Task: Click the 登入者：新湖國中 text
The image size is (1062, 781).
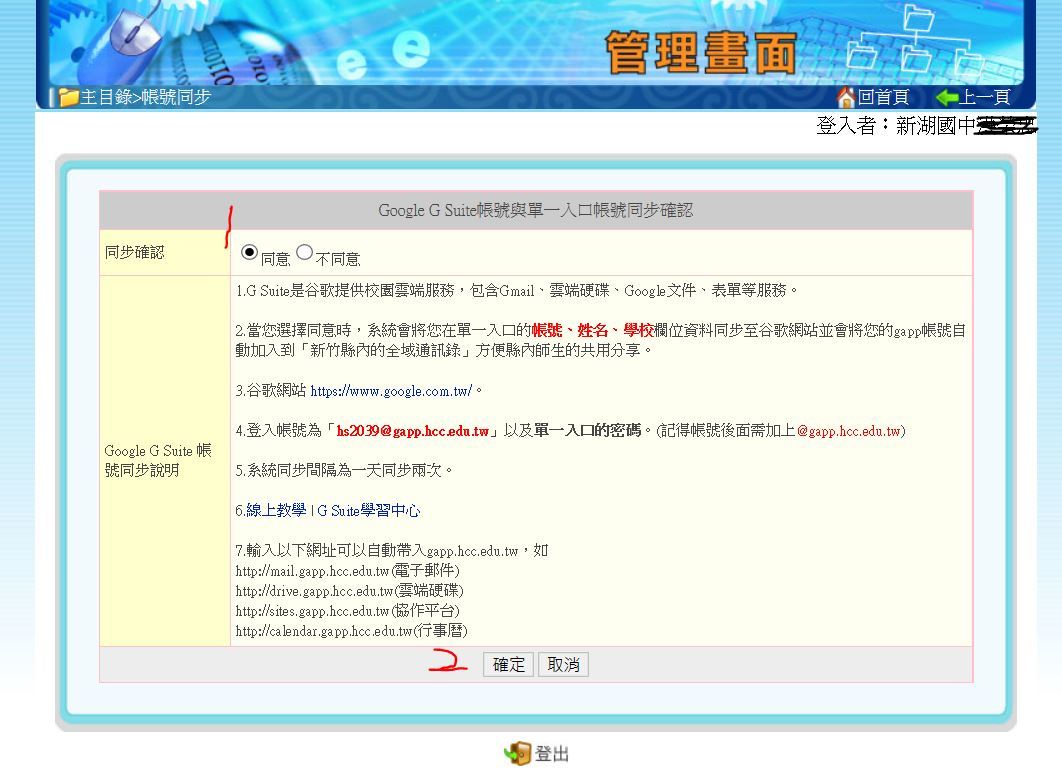Action: [x=895, y=125]
